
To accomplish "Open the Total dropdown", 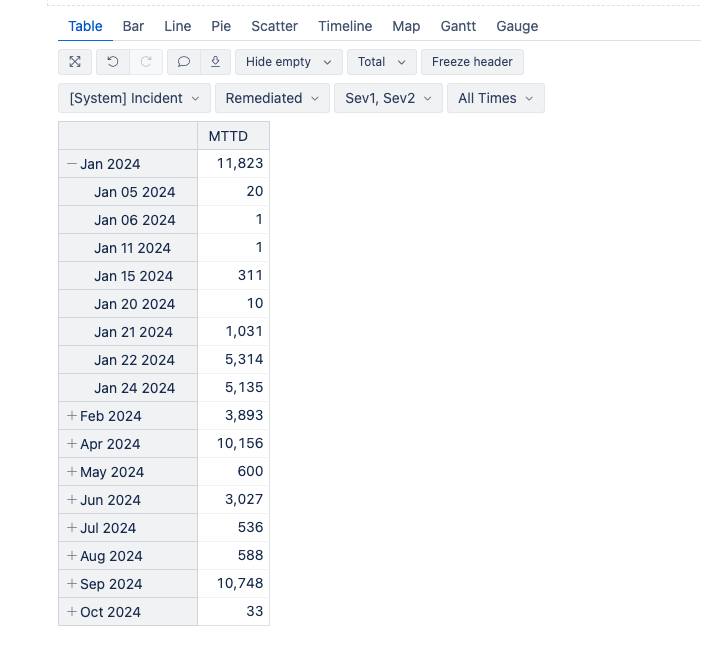I will 382,62.
